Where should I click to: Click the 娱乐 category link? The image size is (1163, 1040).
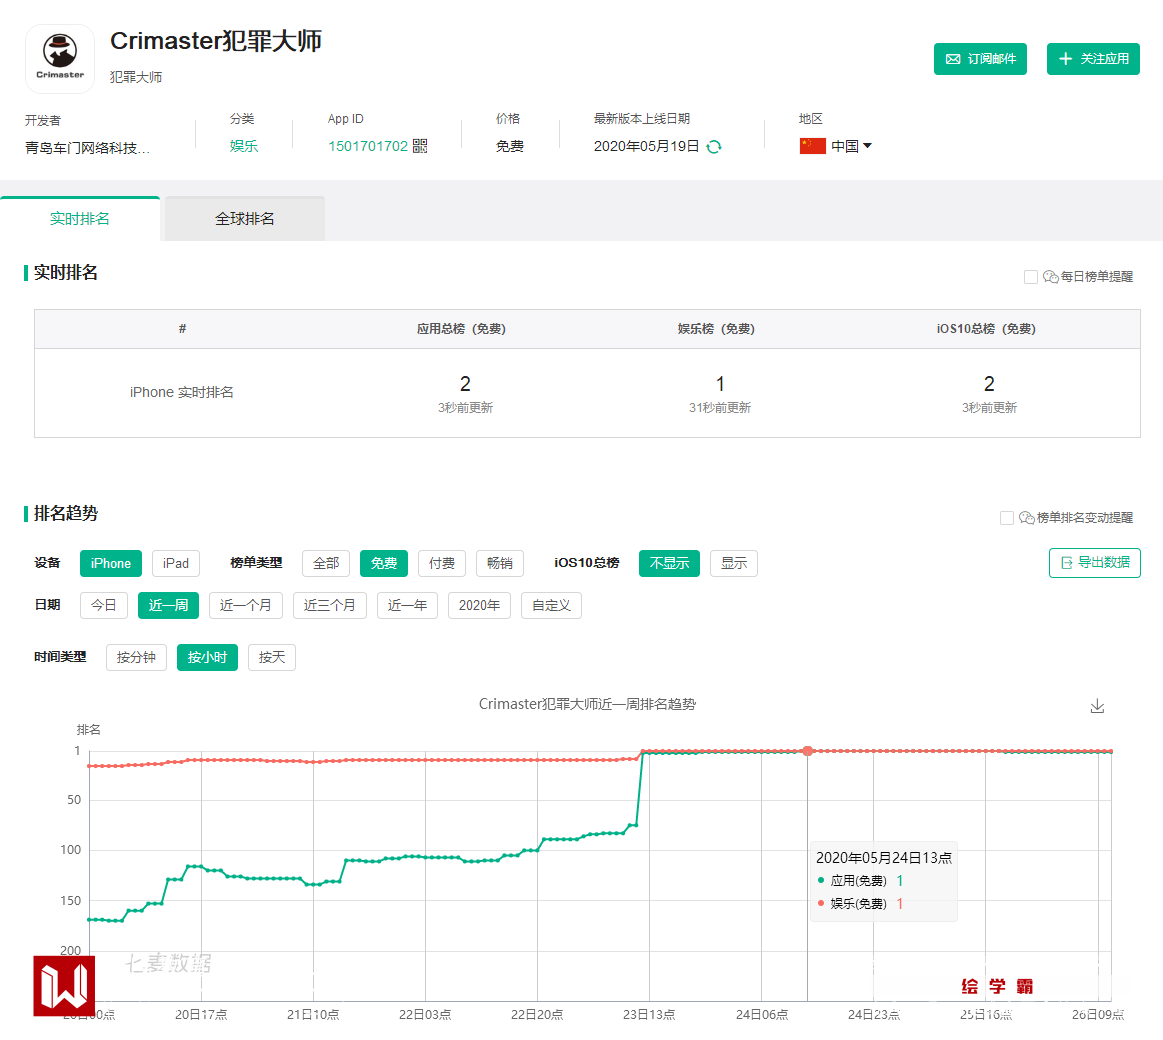(244, 146)
